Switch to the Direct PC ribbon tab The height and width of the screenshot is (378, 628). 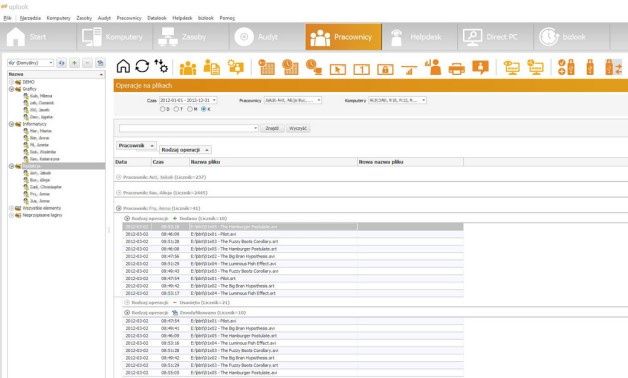point(495,37)
